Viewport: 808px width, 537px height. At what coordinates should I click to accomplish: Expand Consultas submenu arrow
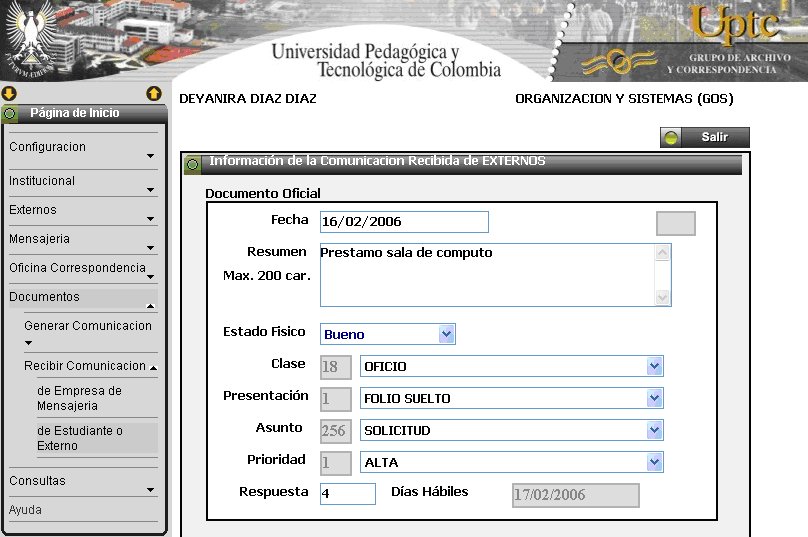click(150, 490)
